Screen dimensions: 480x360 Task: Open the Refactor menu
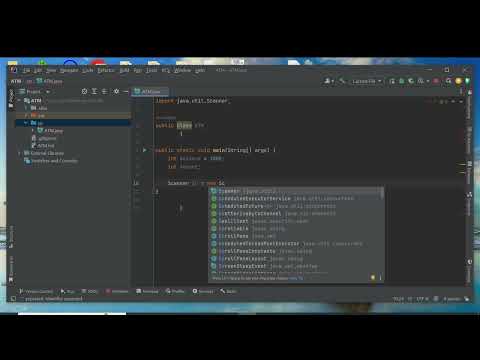[106, 70]
